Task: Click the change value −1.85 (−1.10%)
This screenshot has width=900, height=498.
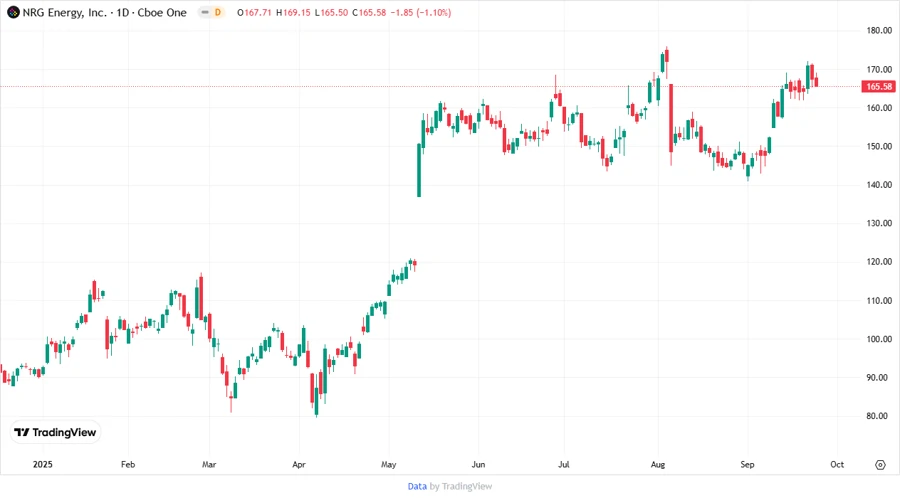Action: pos(420,12)
